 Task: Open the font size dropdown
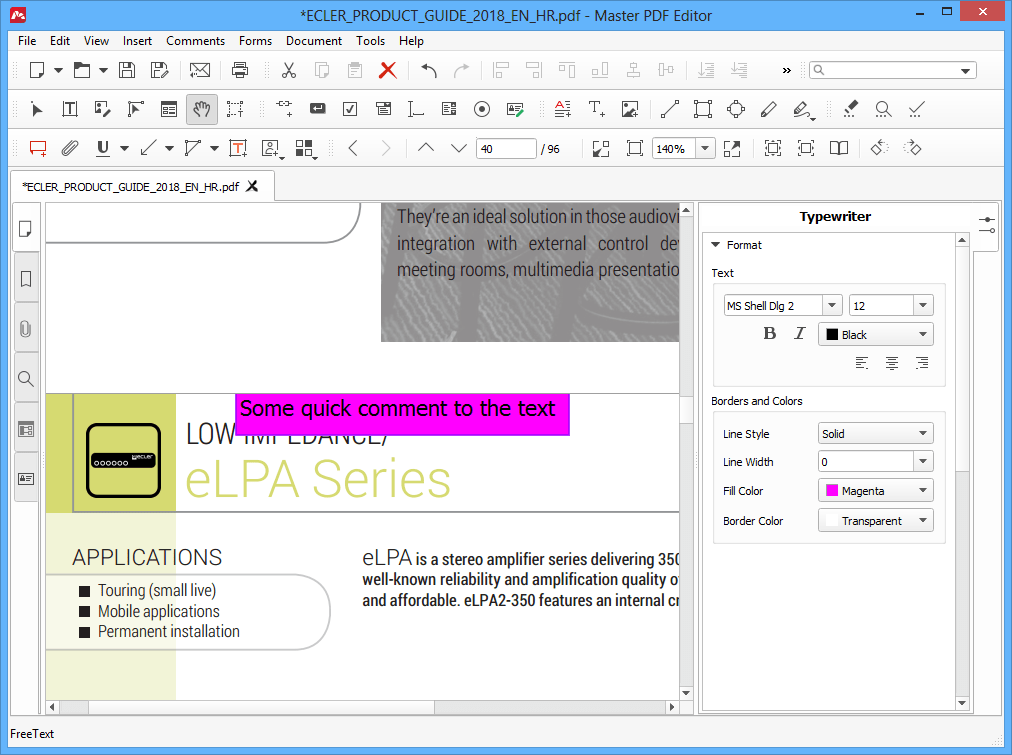(923, 305)
